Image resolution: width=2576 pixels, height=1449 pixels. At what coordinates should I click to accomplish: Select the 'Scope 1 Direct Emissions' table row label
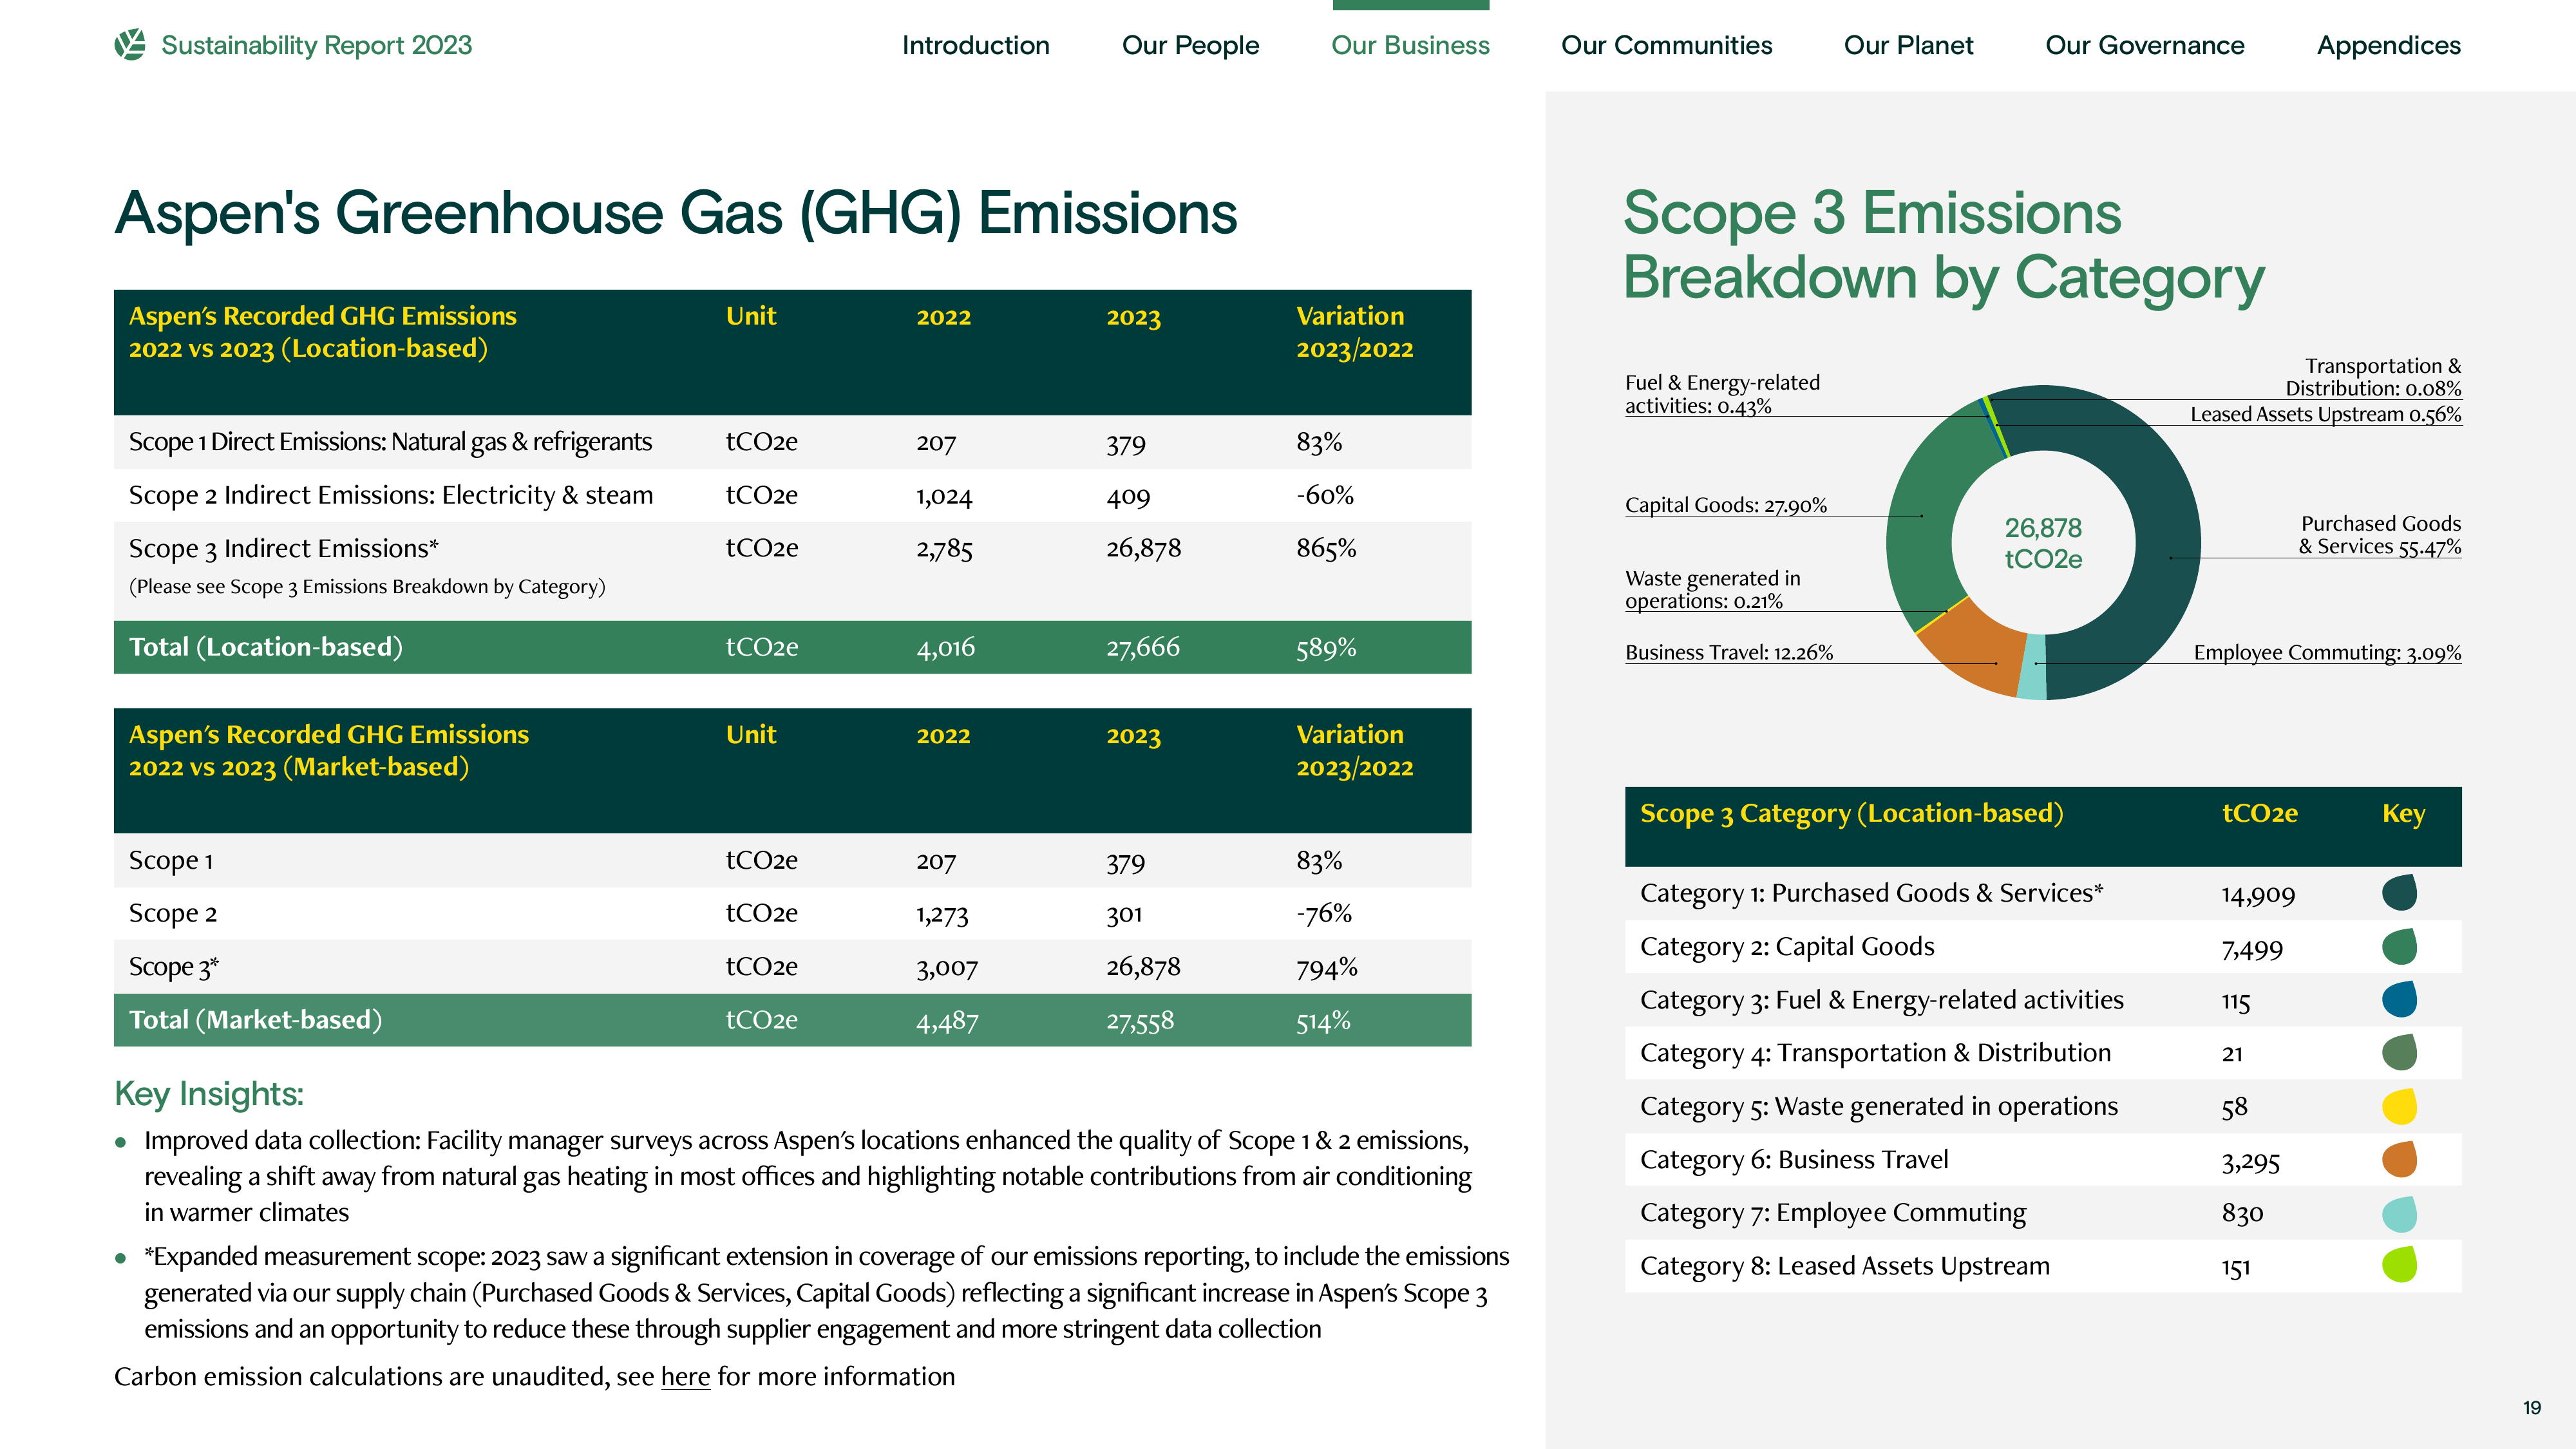tap(390, 442)
